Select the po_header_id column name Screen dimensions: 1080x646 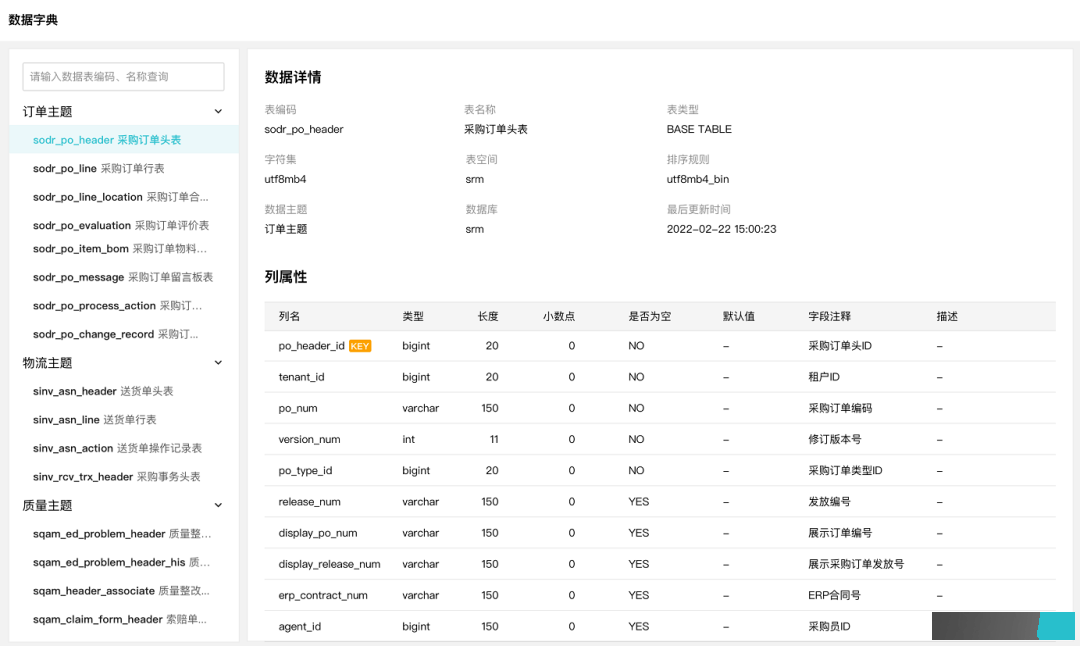[311, 346]
